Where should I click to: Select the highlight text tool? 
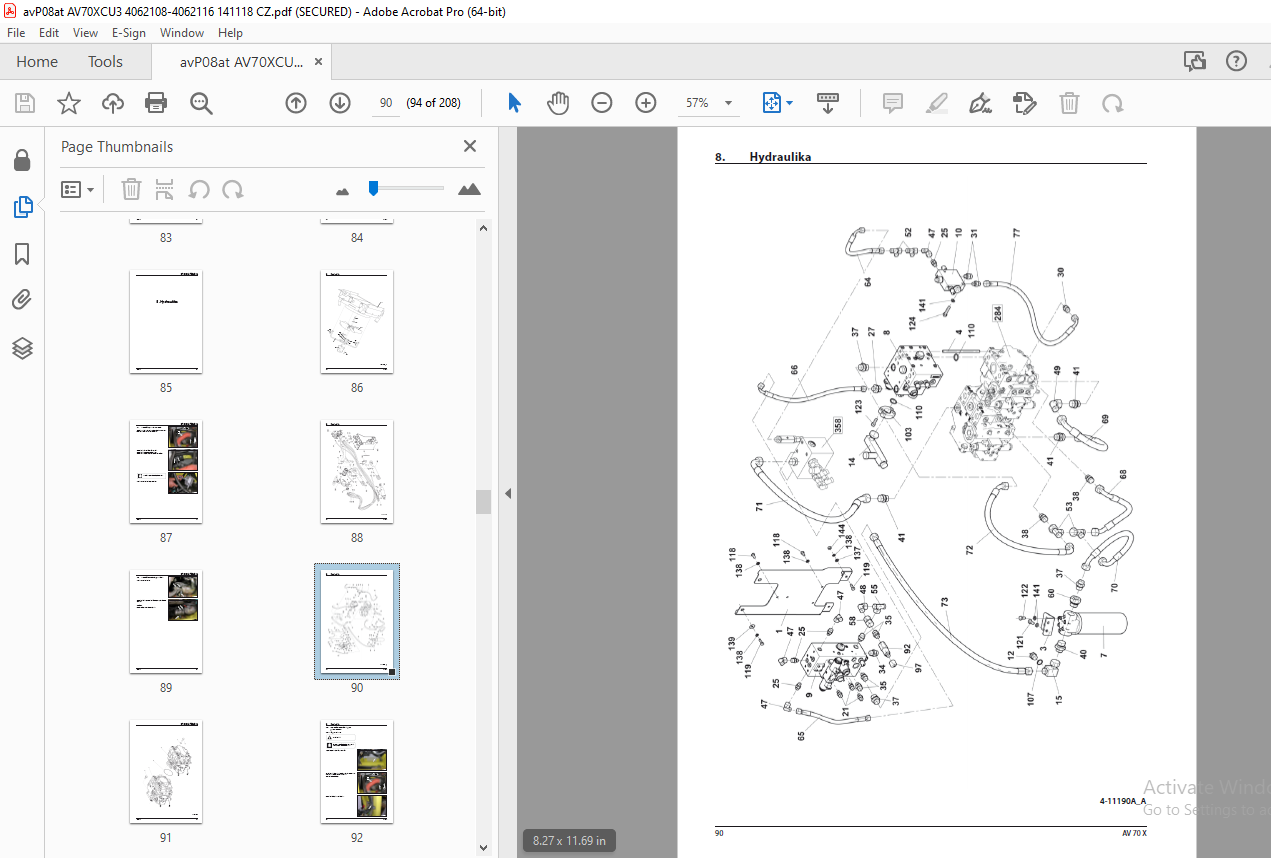(937, 103)
